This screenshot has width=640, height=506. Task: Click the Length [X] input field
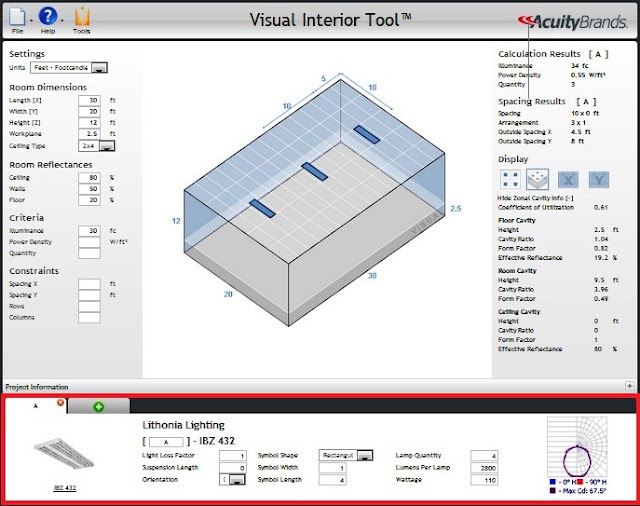[89, 100]
